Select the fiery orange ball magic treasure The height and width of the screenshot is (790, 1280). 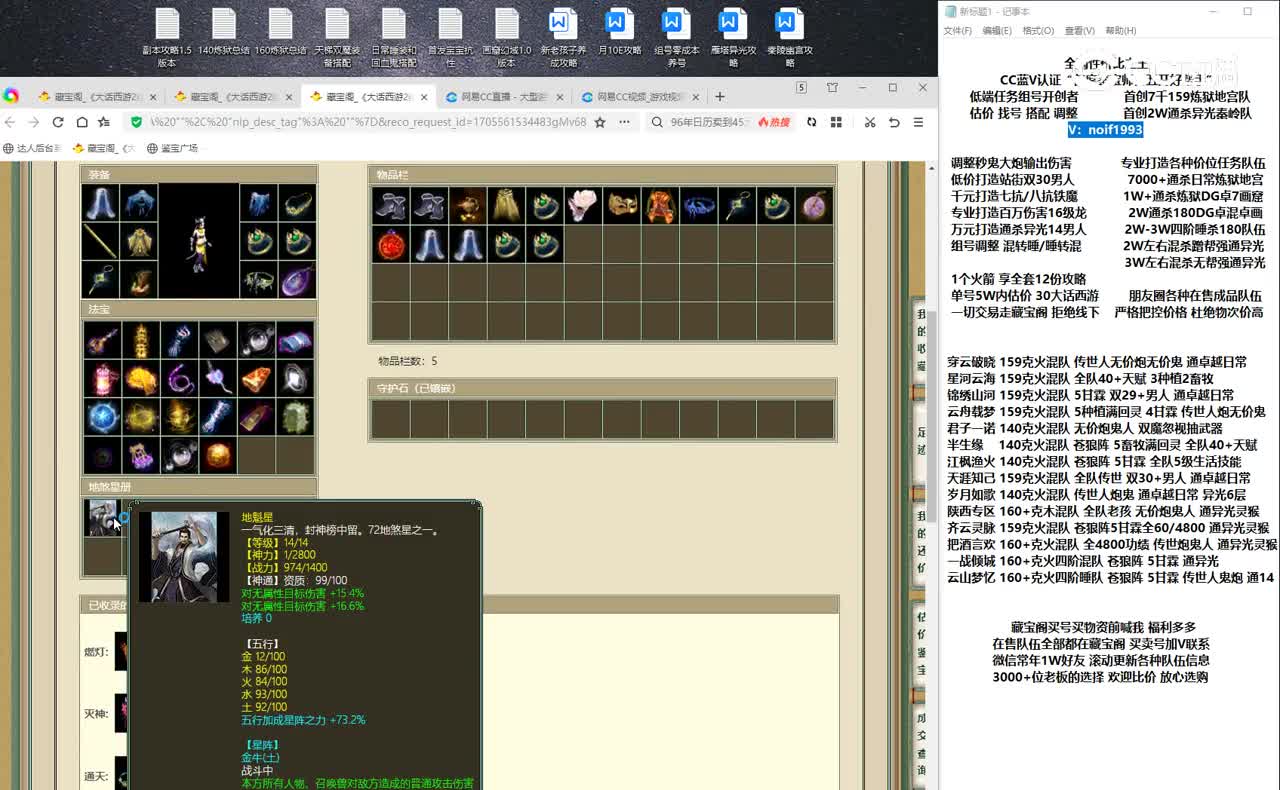click(218, 456)
